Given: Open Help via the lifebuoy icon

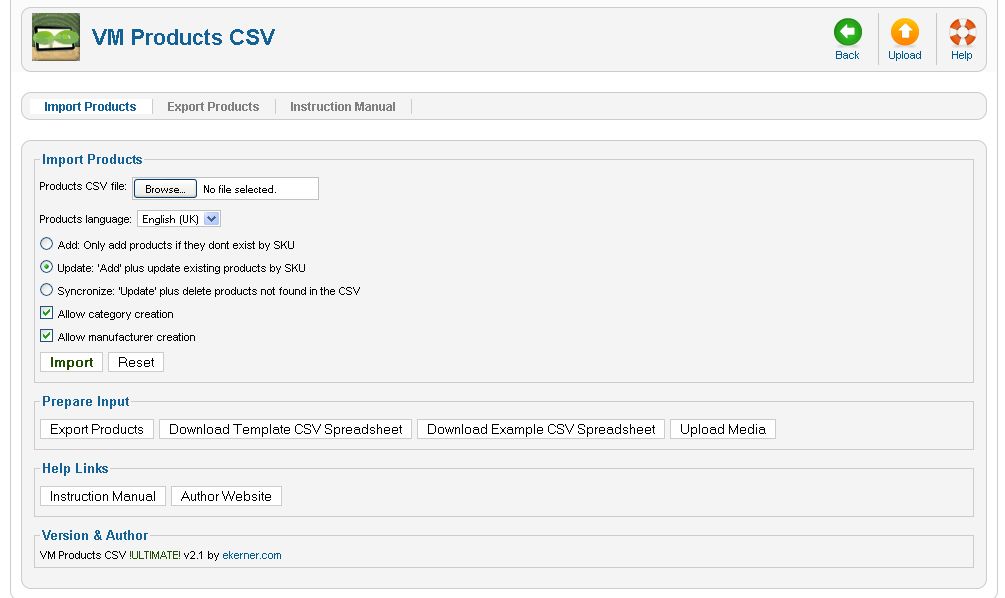Looking at the screenshot, I should pos(961,31).
